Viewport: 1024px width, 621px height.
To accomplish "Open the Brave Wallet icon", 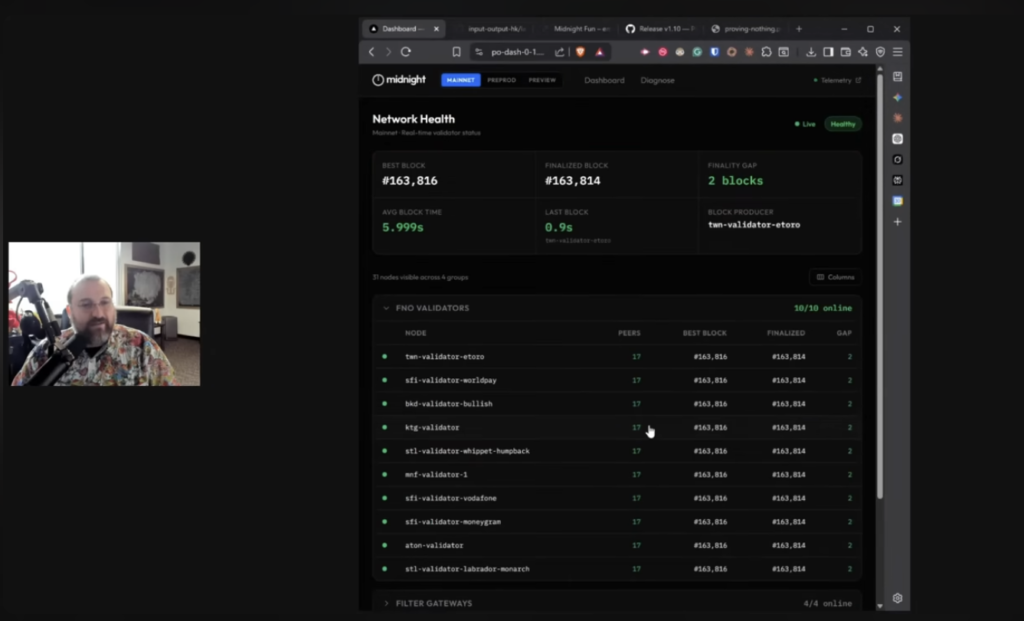I will (x=845, y=52).
